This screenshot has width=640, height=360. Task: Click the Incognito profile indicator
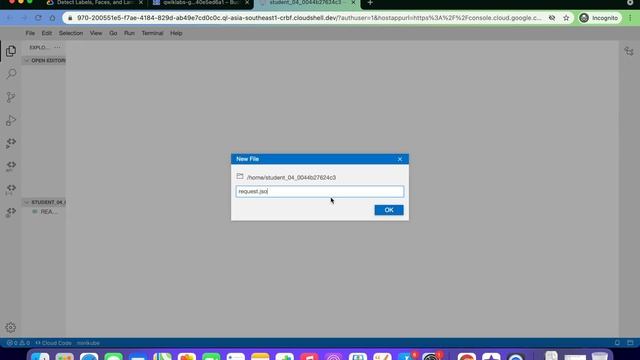pos(599,18)
